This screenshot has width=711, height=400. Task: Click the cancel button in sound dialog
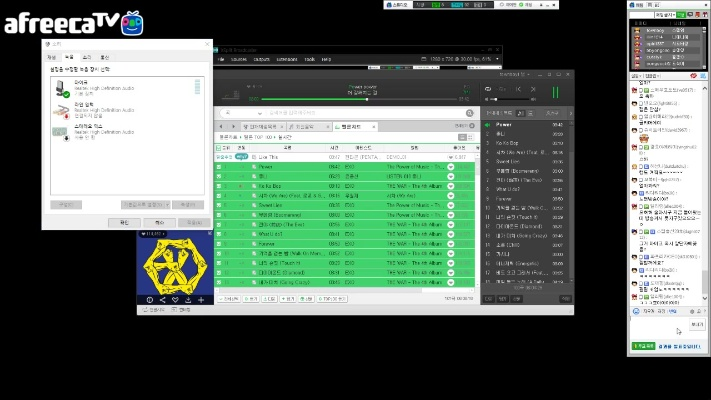click(159, 222)
